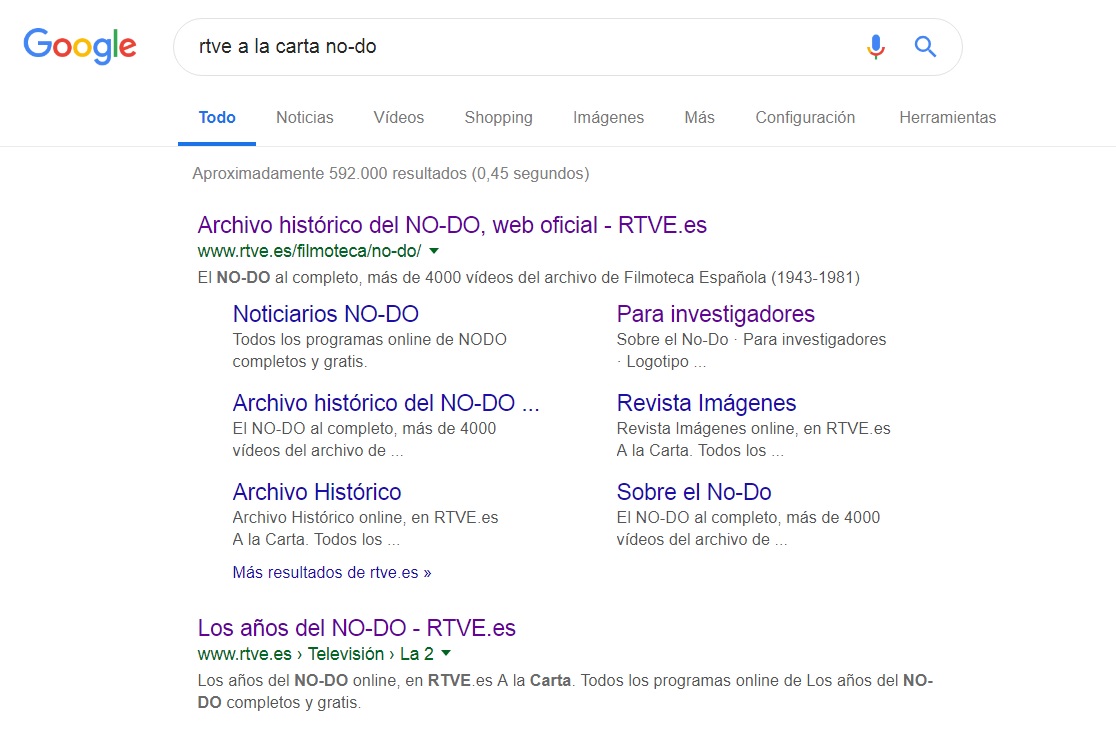The width and height of the screenshot is (1116, 738).
Task: Click the Google logo
Action: coord(80,46)
